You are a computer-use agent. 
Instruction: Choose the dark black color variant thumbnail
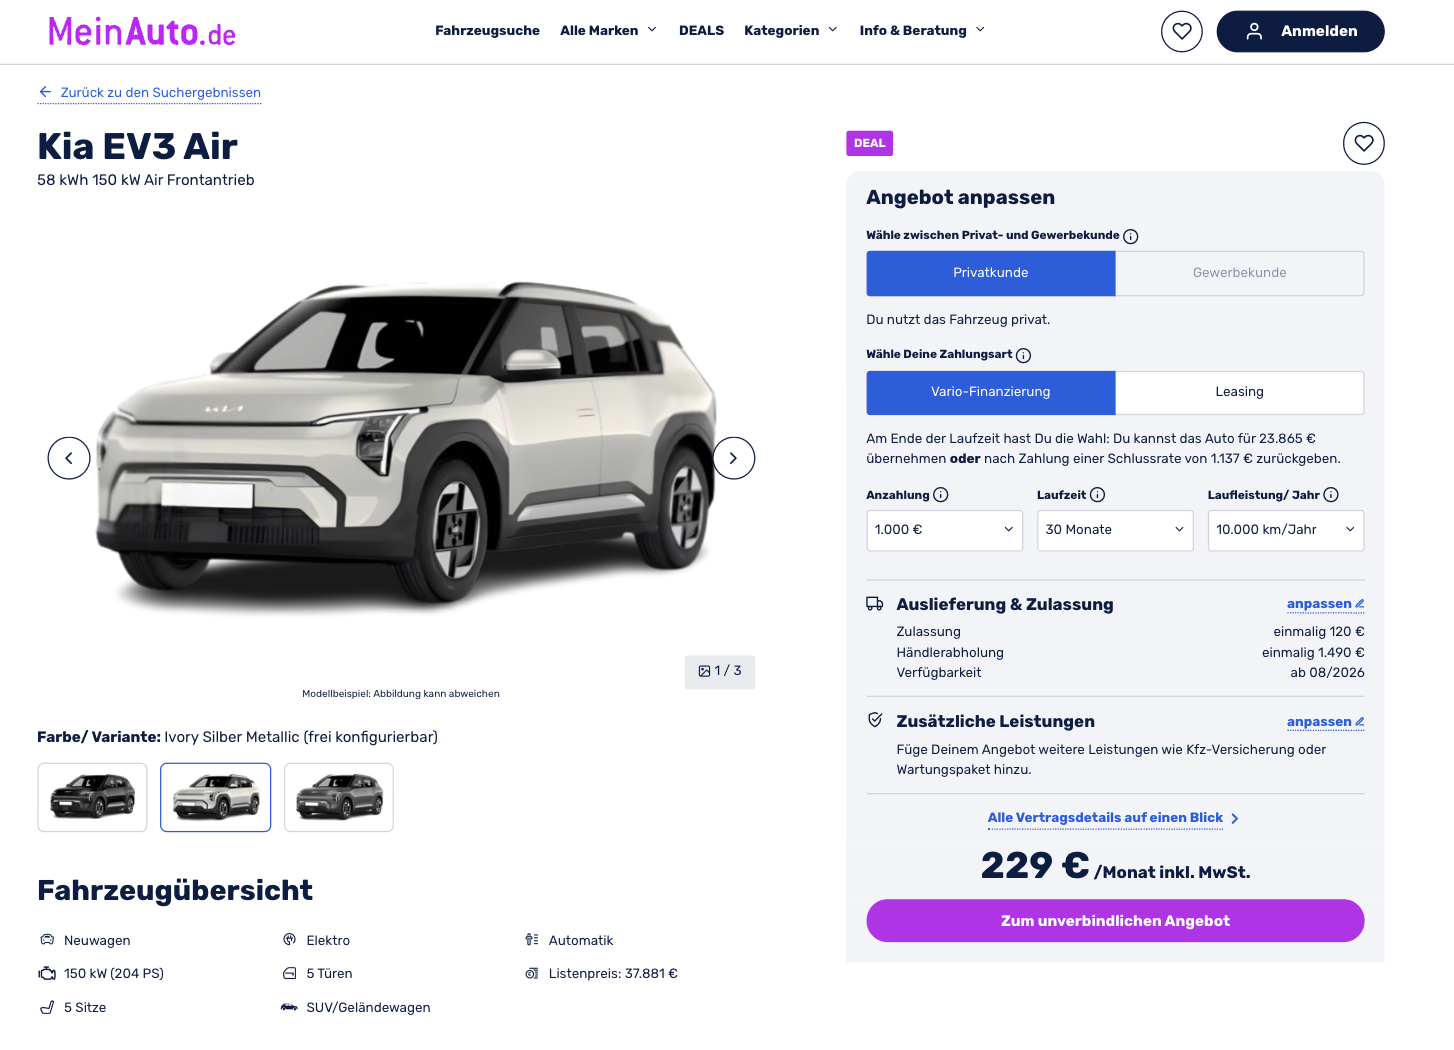[x=92, y=797]
